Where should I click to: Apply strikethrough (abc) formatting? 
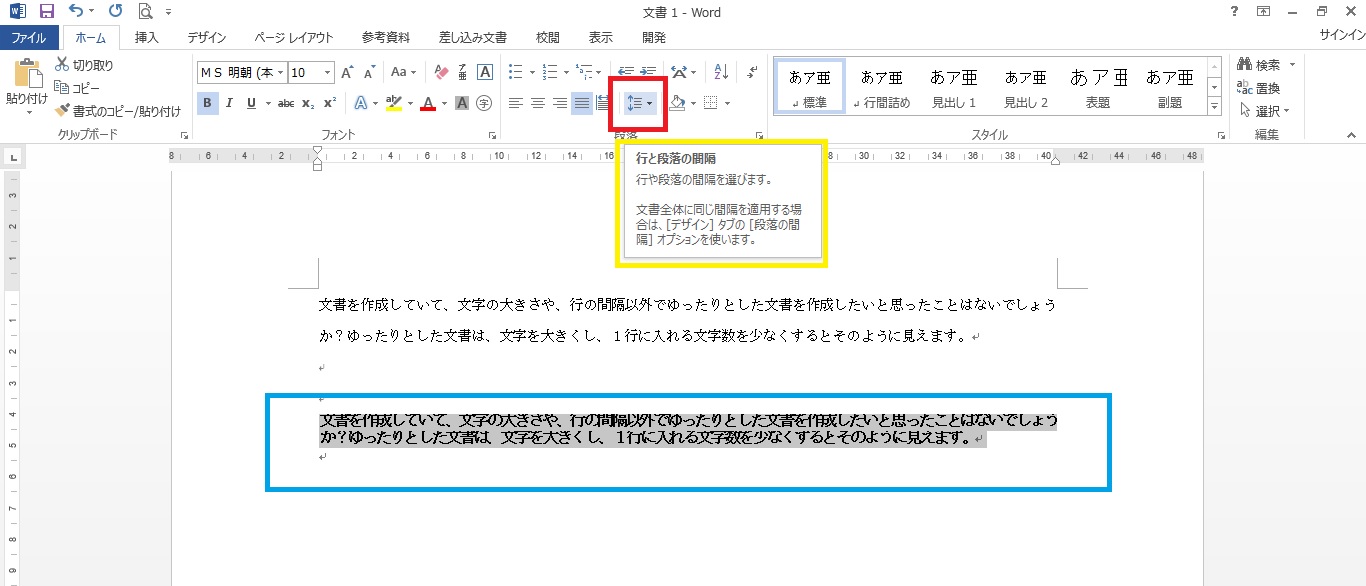click(286, 103)
